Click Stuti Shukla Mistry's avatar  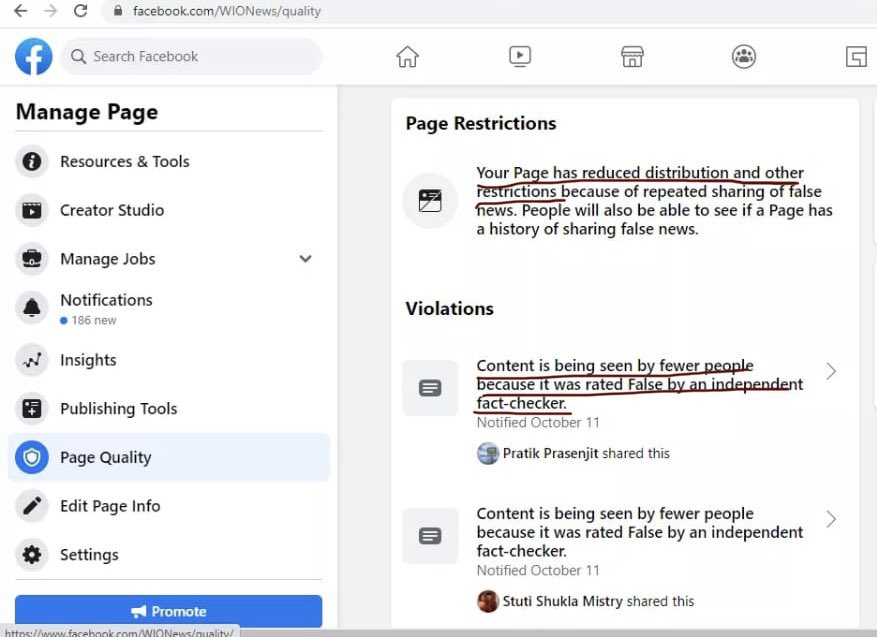pos(488,602)
